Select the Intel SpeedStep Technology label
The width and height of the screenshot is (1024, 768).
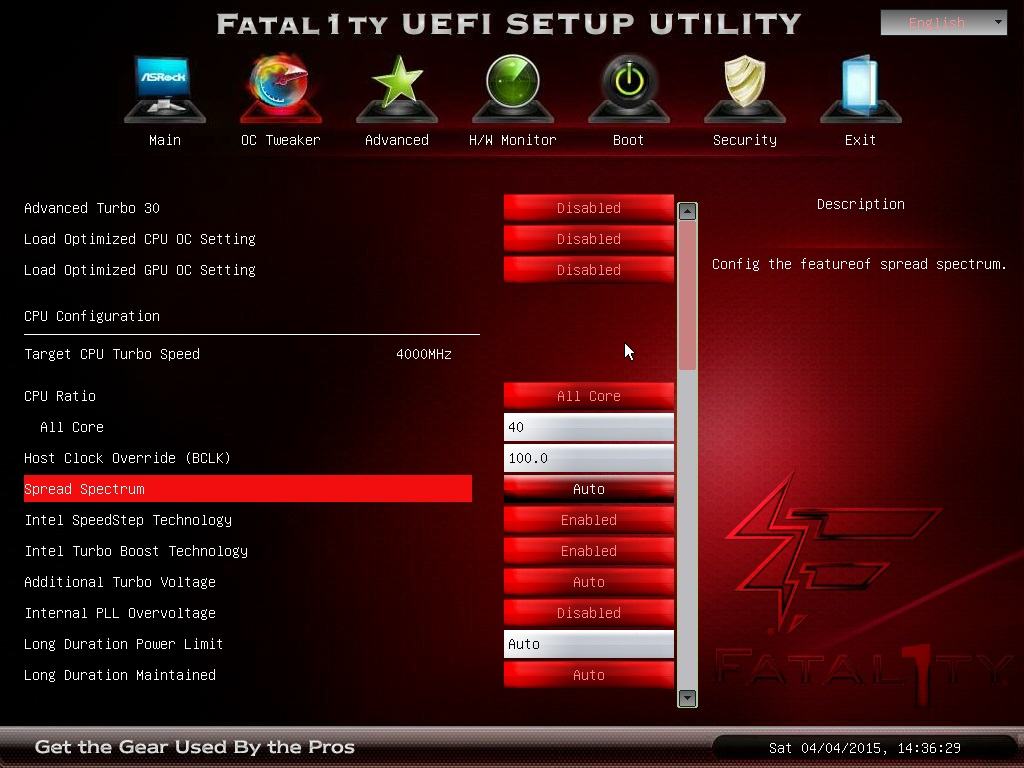[128, 520]
